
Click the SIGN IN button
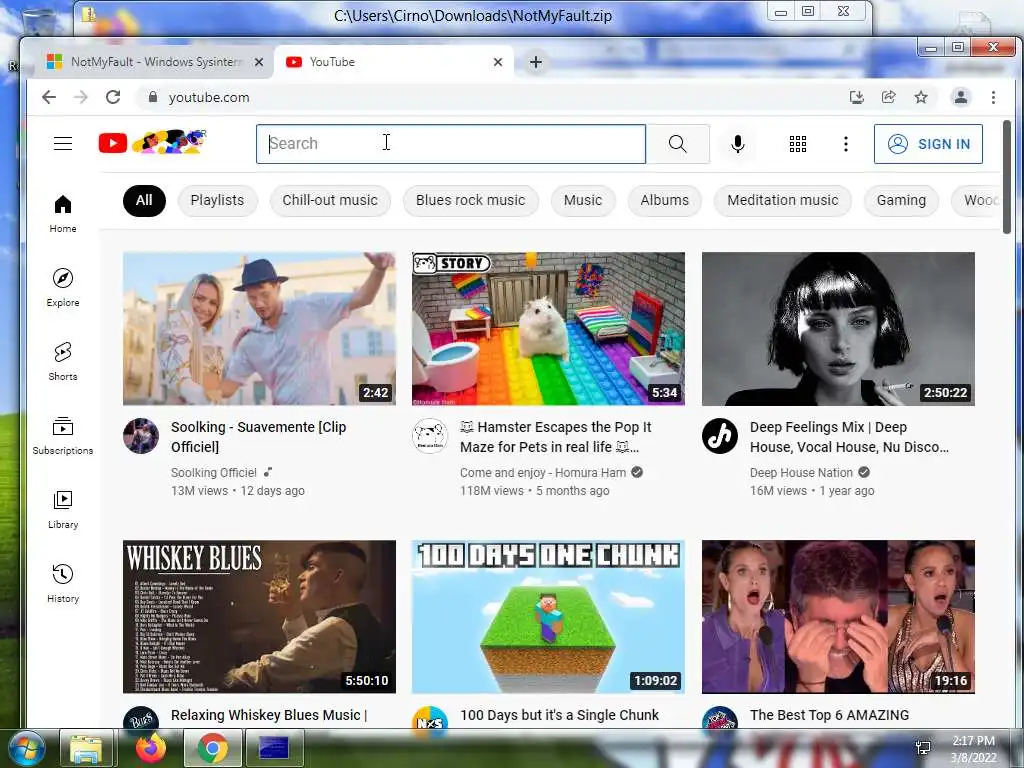point(928,144)
